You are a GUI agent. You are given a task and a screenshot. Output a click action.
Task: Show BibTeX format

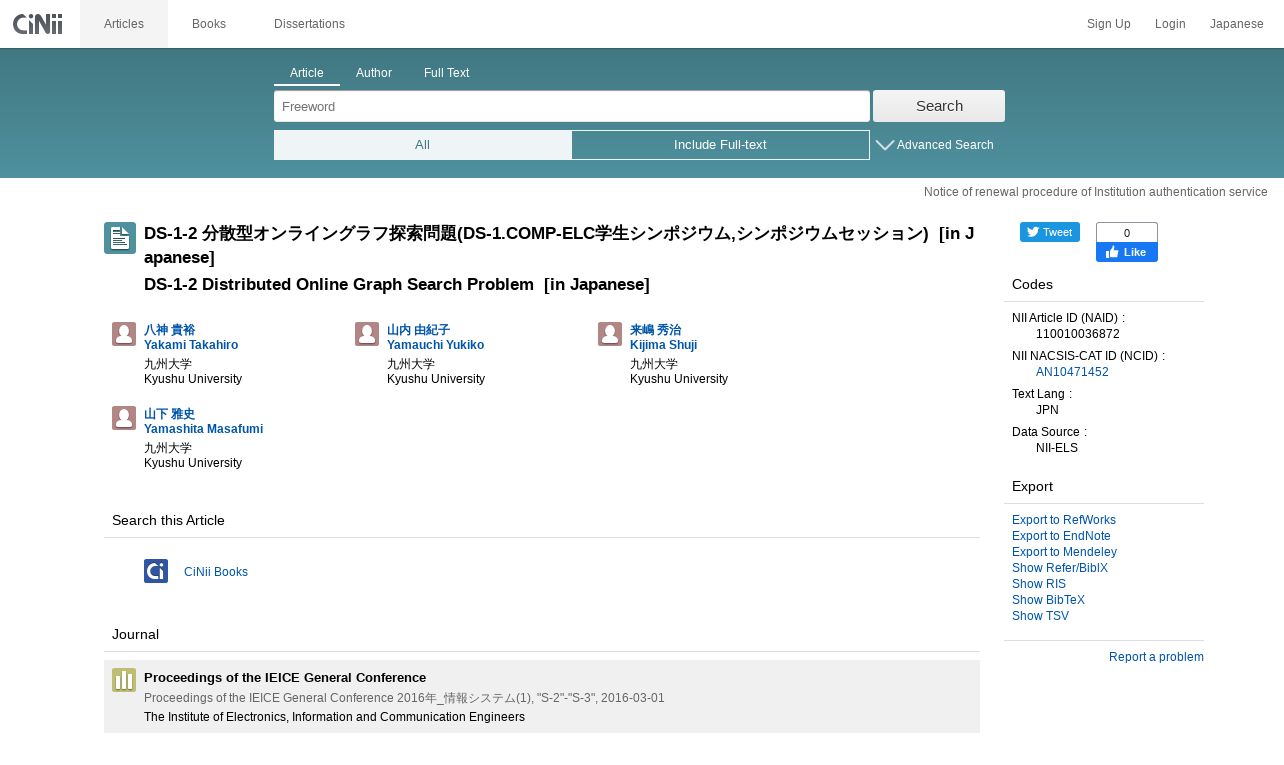1048,600
